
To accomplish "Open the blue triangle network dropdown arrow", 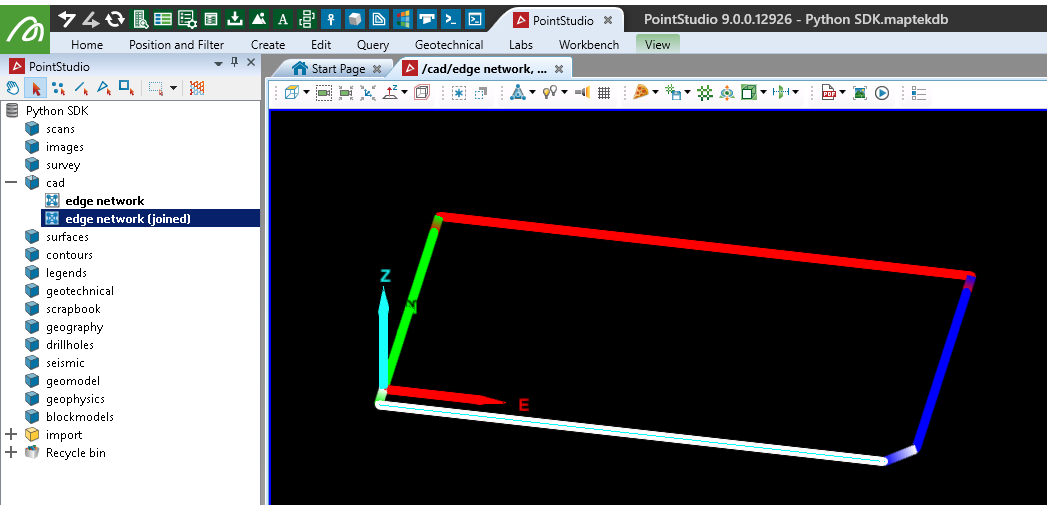I will (x=532, y=93).
